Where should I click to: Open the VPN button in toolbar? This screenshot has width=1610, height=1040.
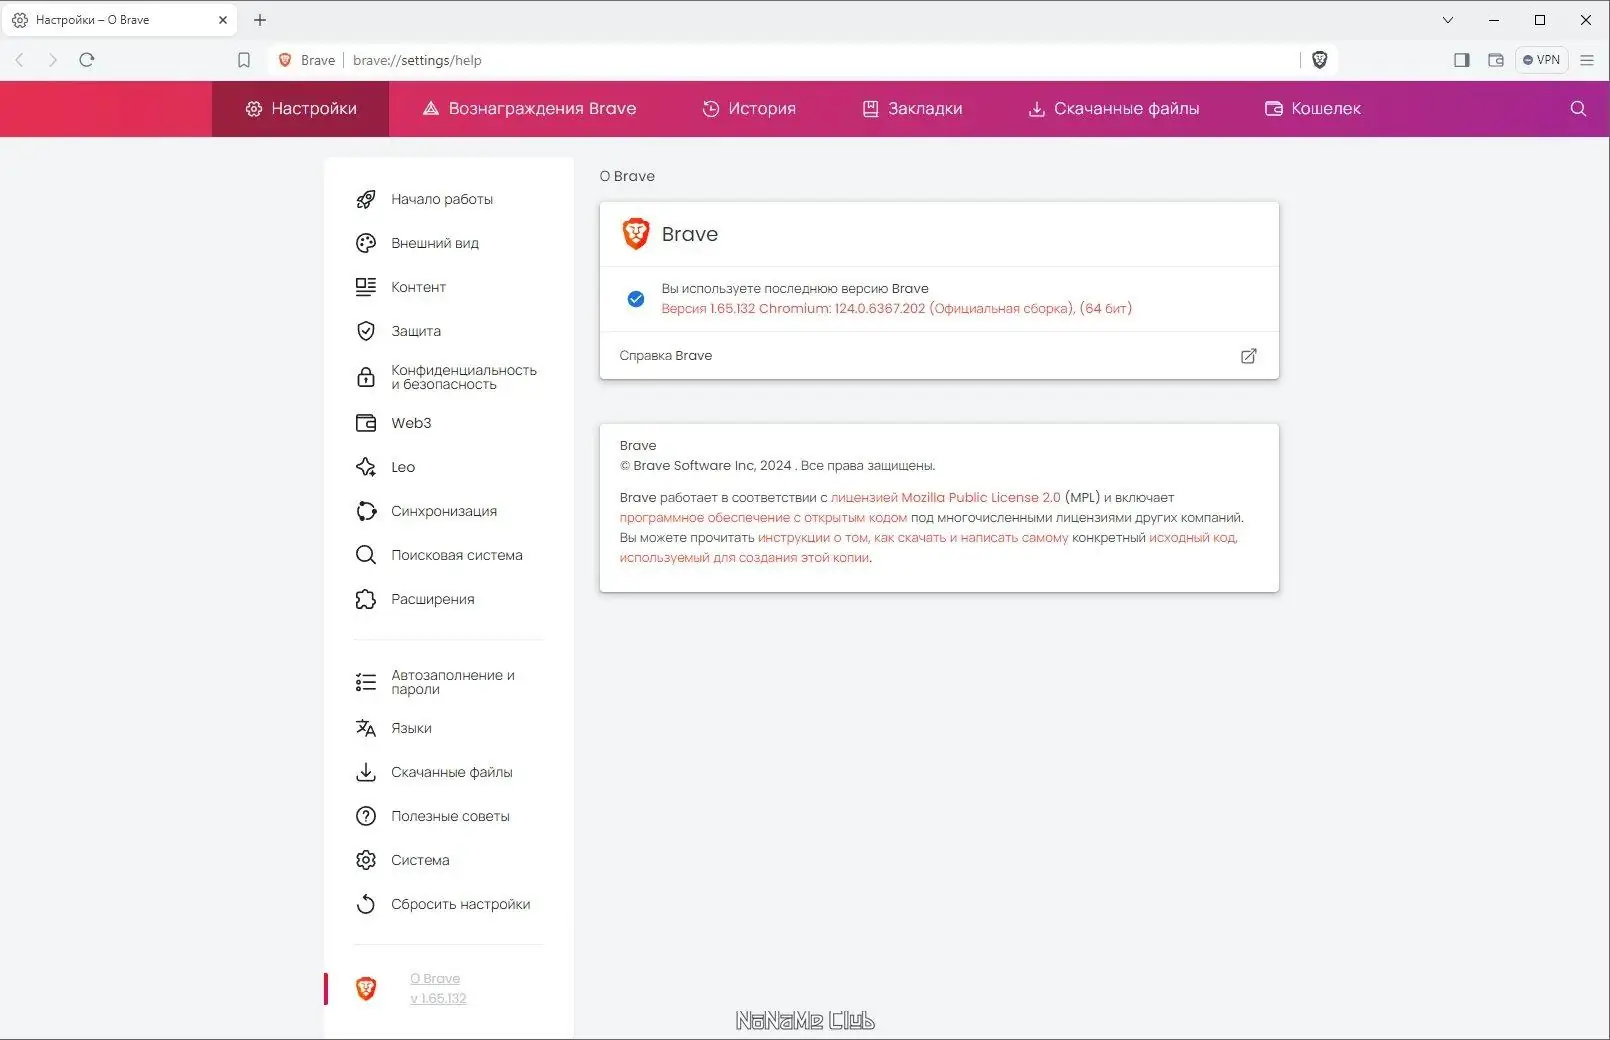pos(1541,60)
